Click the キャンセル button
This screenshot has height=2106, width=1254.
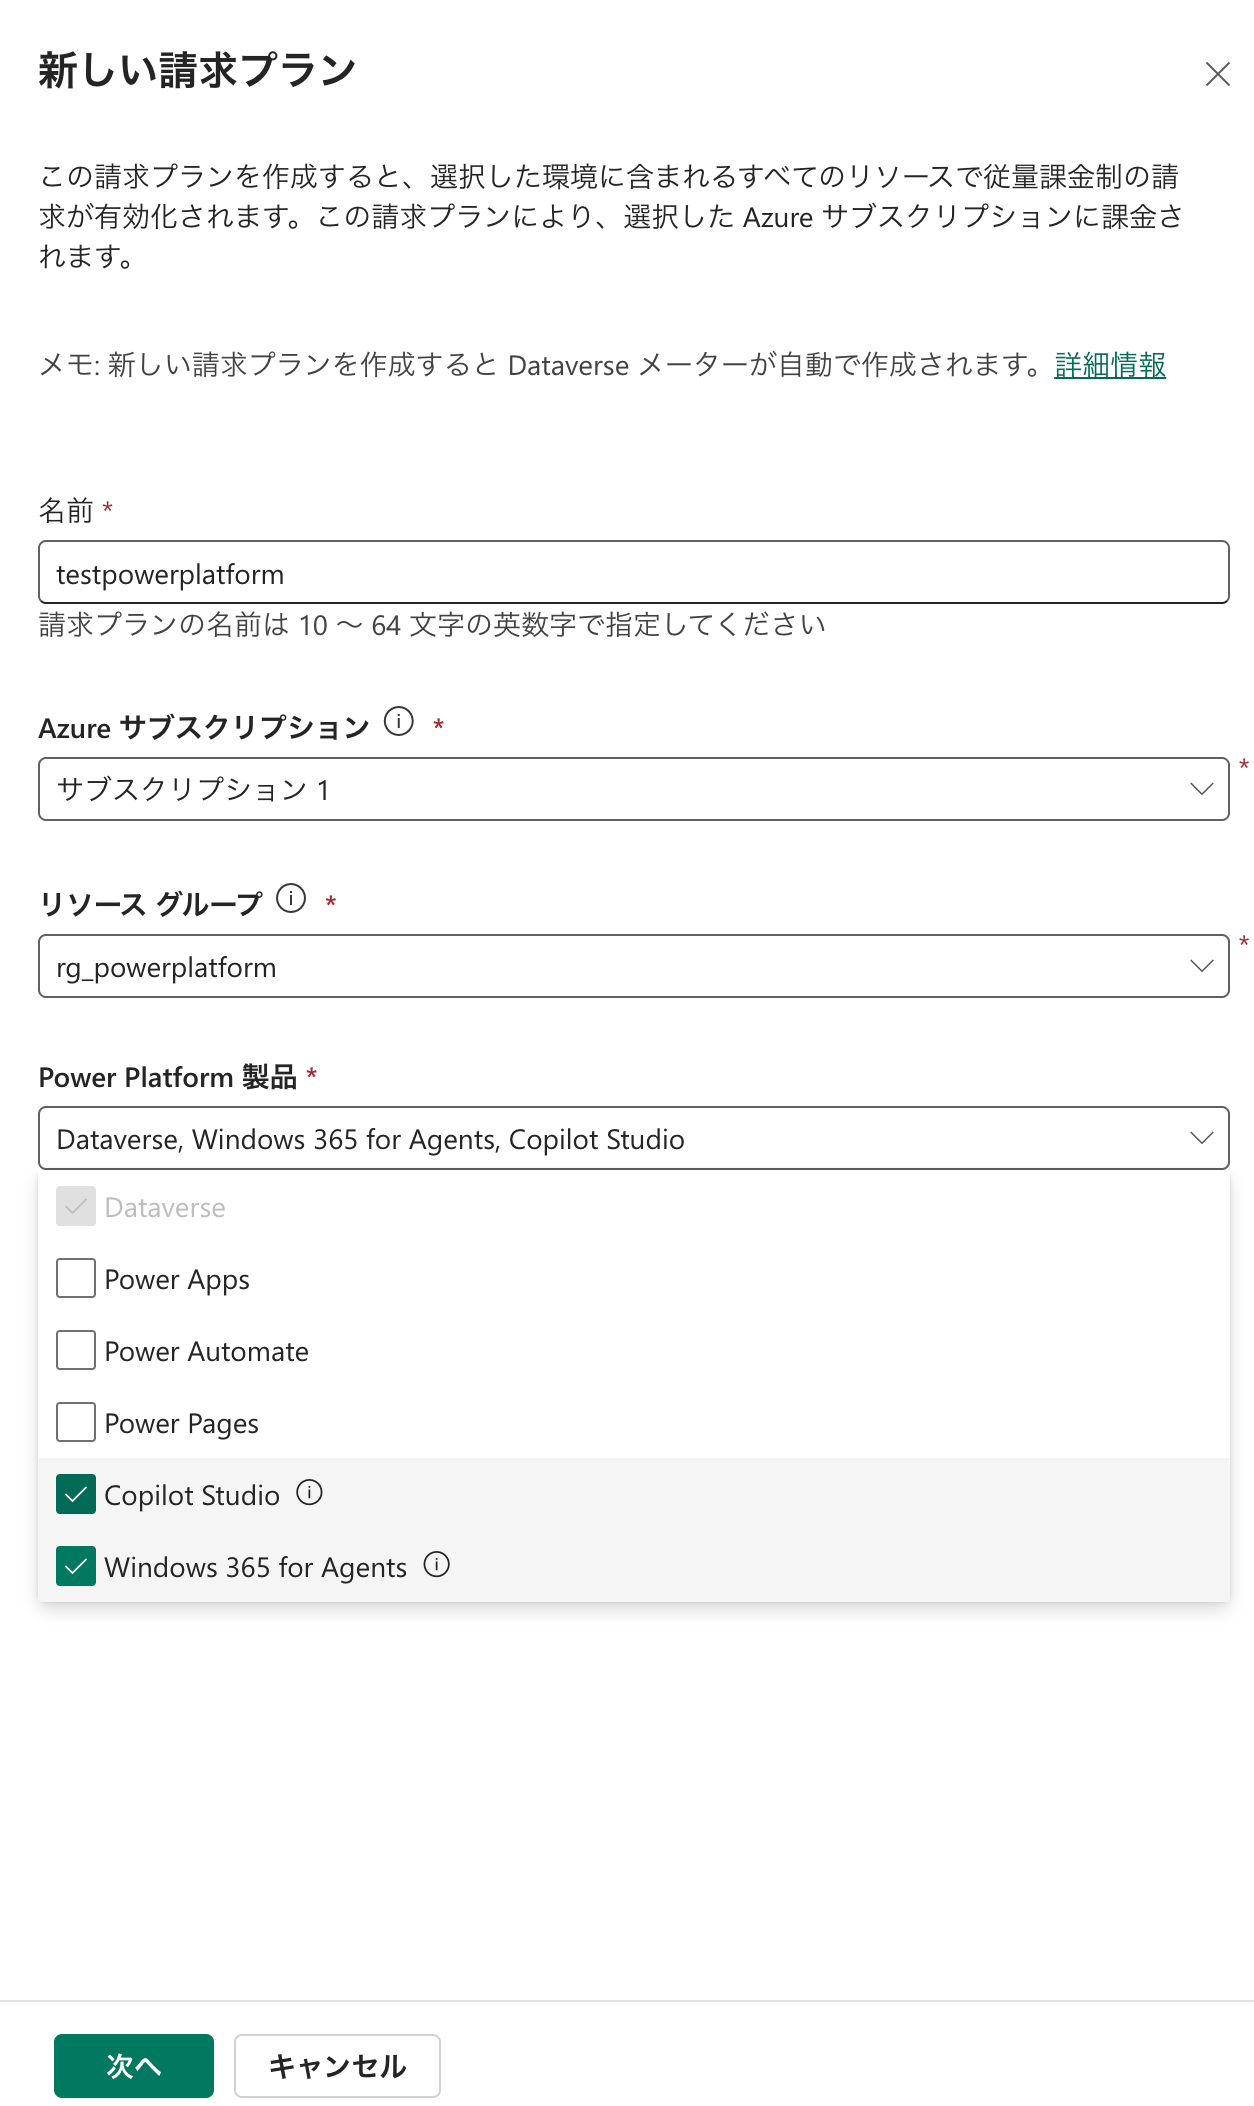coord(337,2065)
